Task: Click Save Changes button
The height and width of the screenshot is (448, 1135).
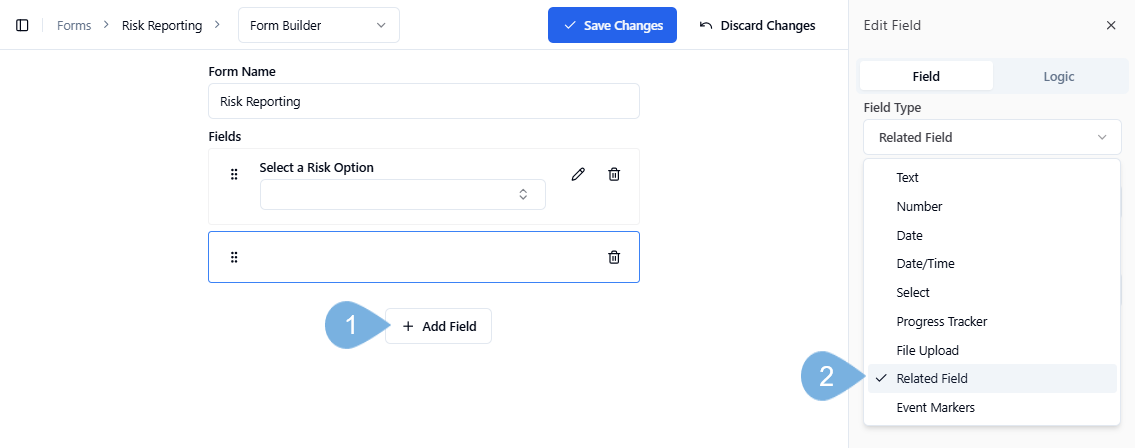Action: (612, 25)
